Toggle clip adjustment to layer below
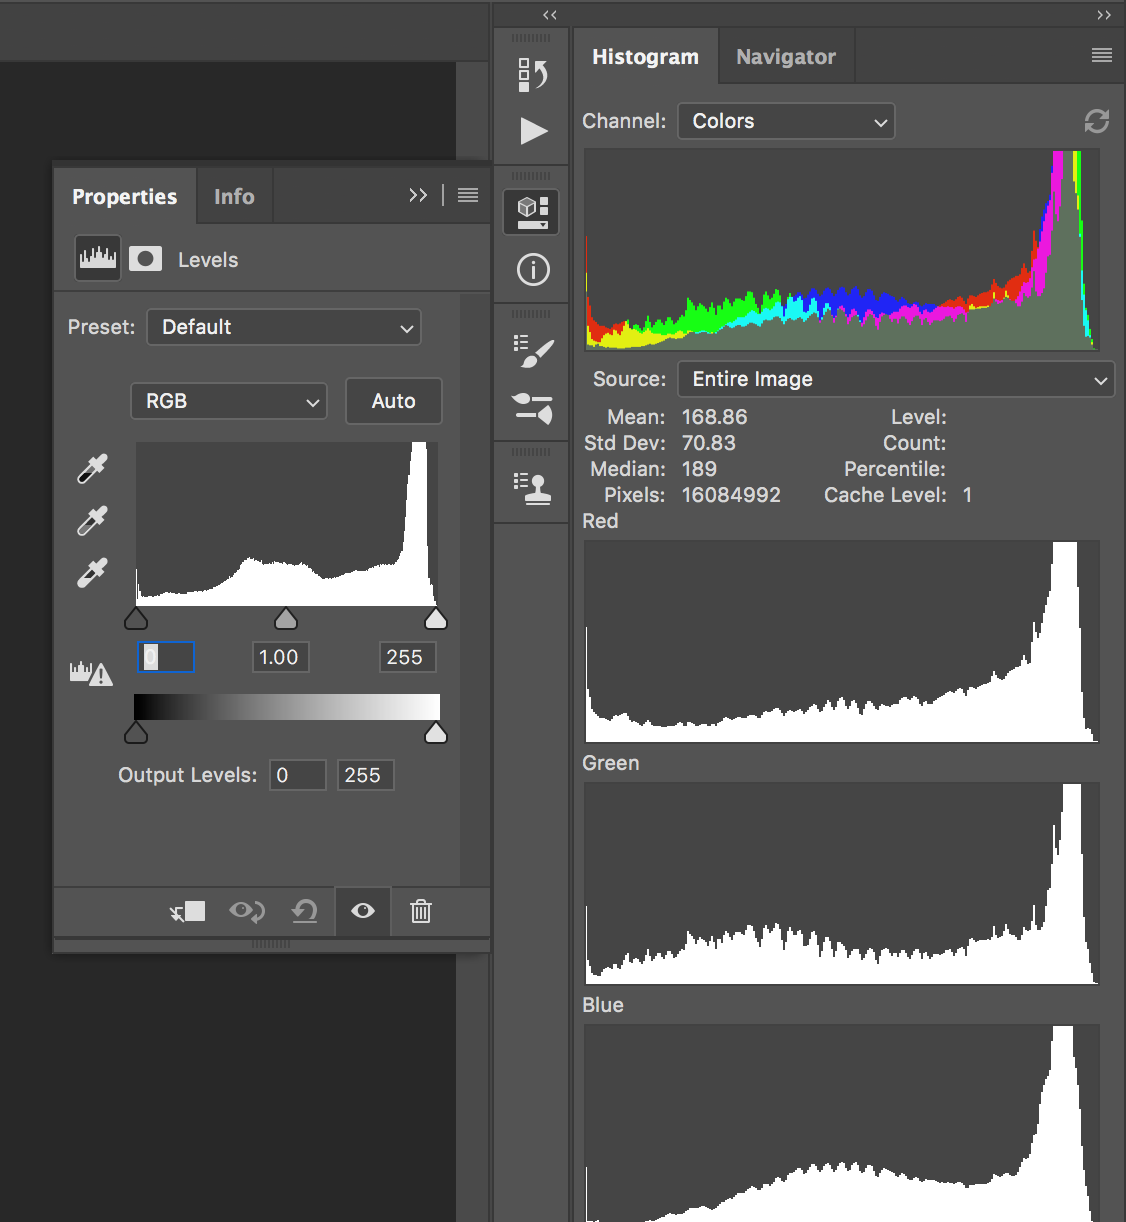This screenshot has height=1222, width=1126. click(x=187, y=911)
